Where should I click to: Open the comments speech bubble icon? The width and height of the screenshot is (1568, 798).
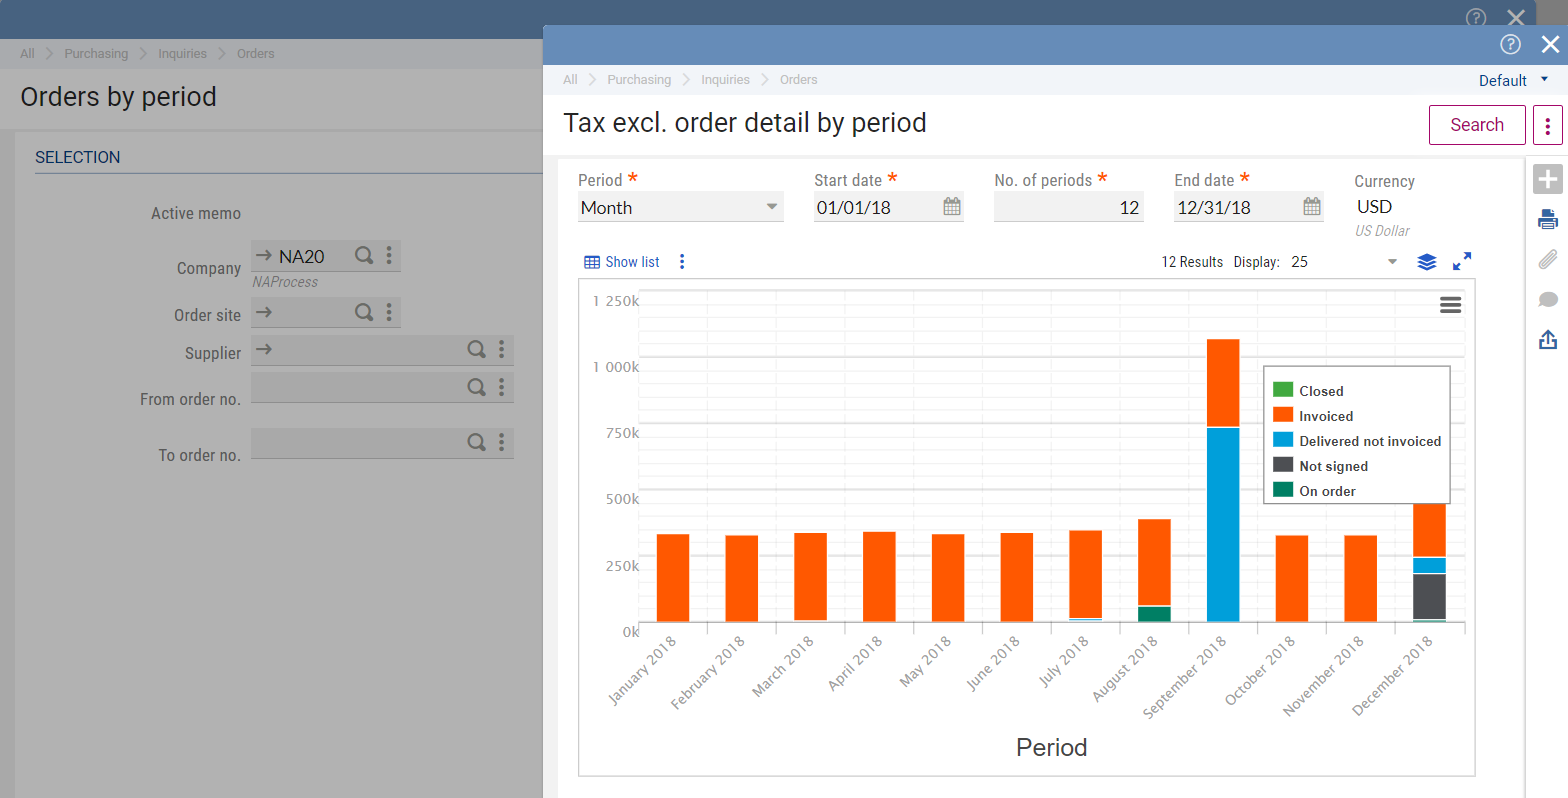click(x=1547, y=300)
